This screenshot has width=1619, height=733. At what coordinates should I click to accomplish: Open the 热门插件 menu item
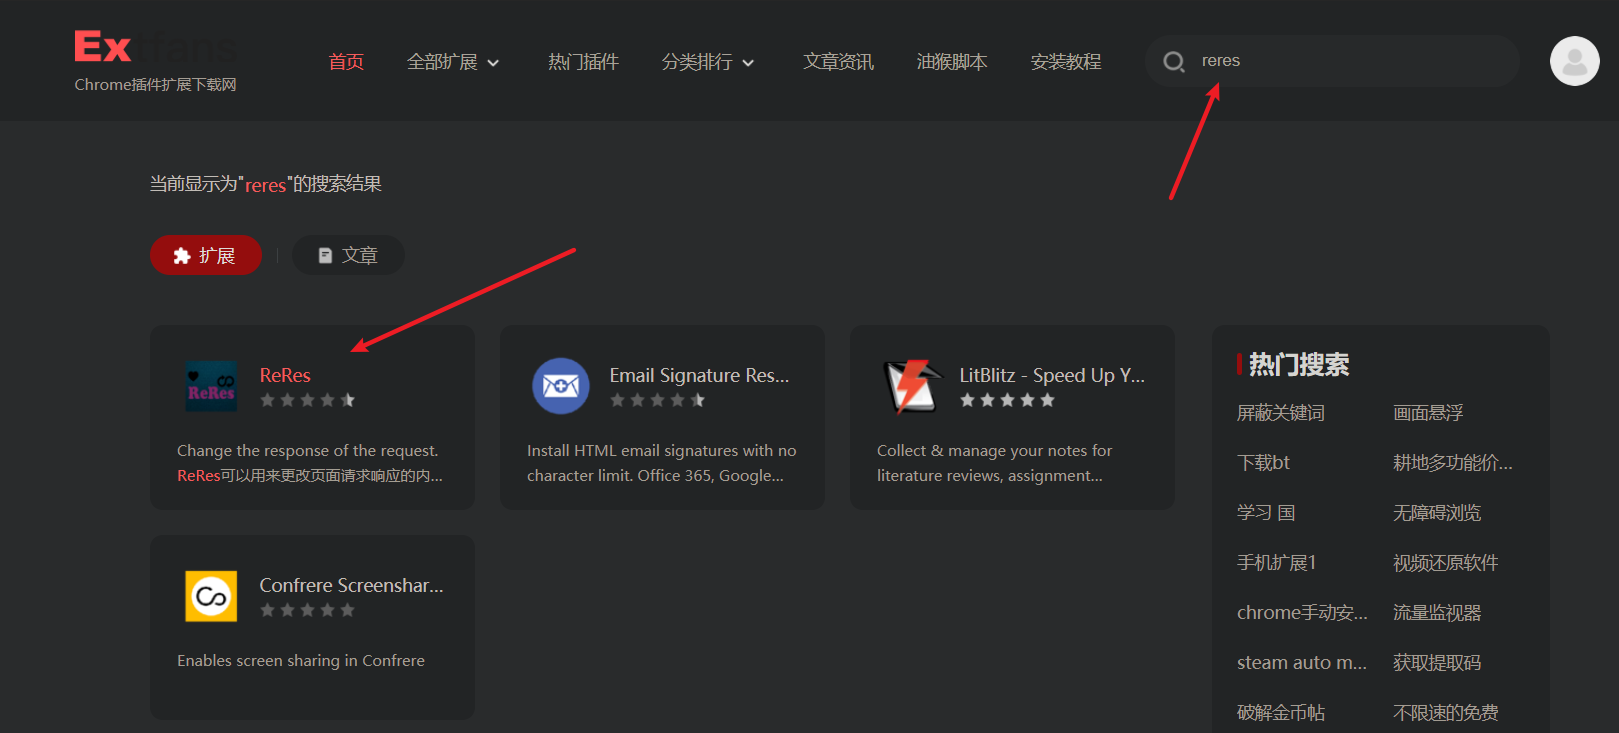pos(583,62)
